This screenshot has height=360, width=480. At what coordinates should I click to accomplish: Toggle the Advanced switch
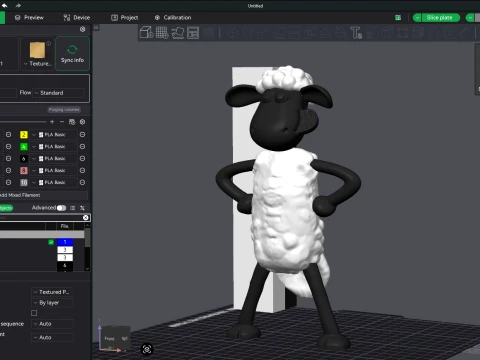pos(61,208)
